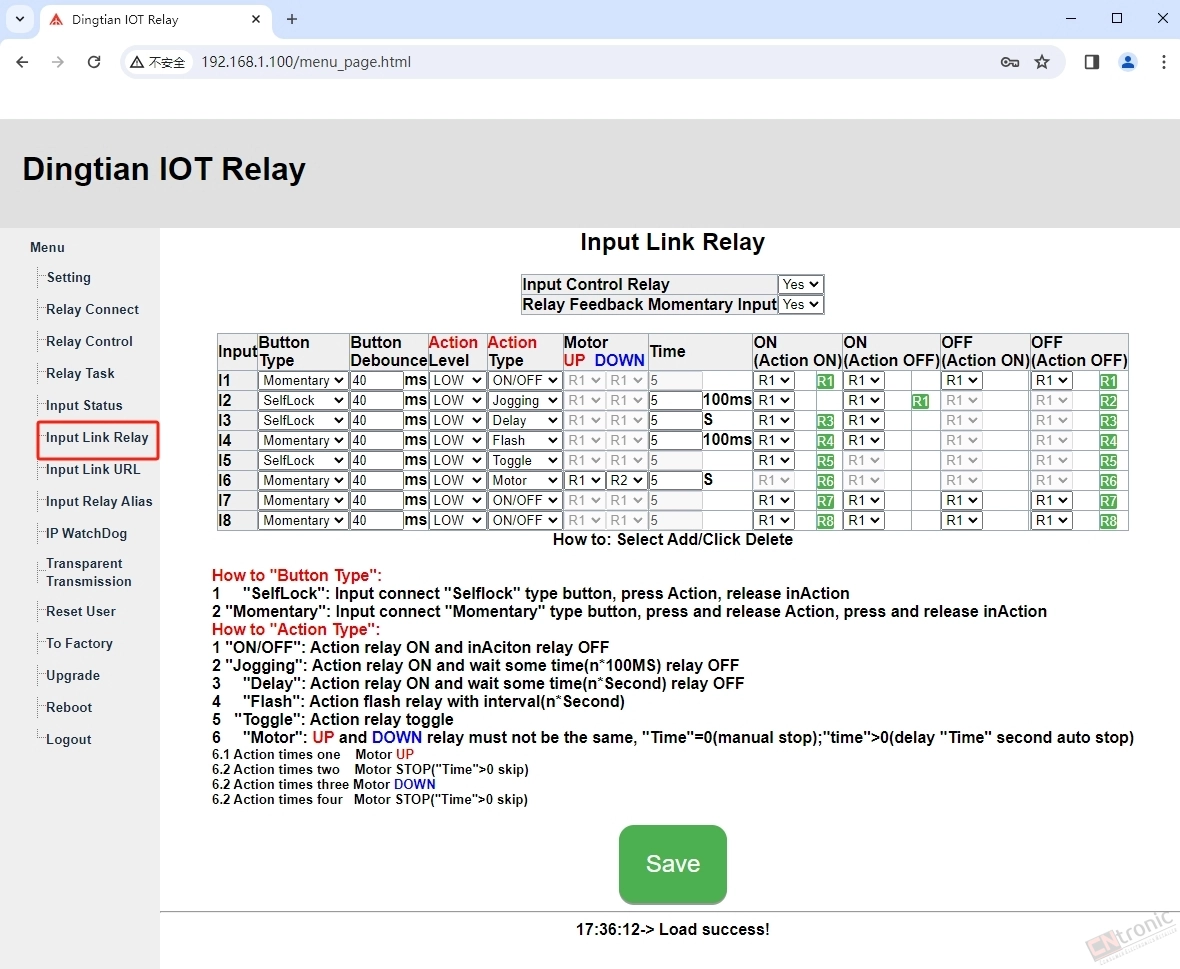Close the Dingtian IOT Relay tab

coord(256,20)
